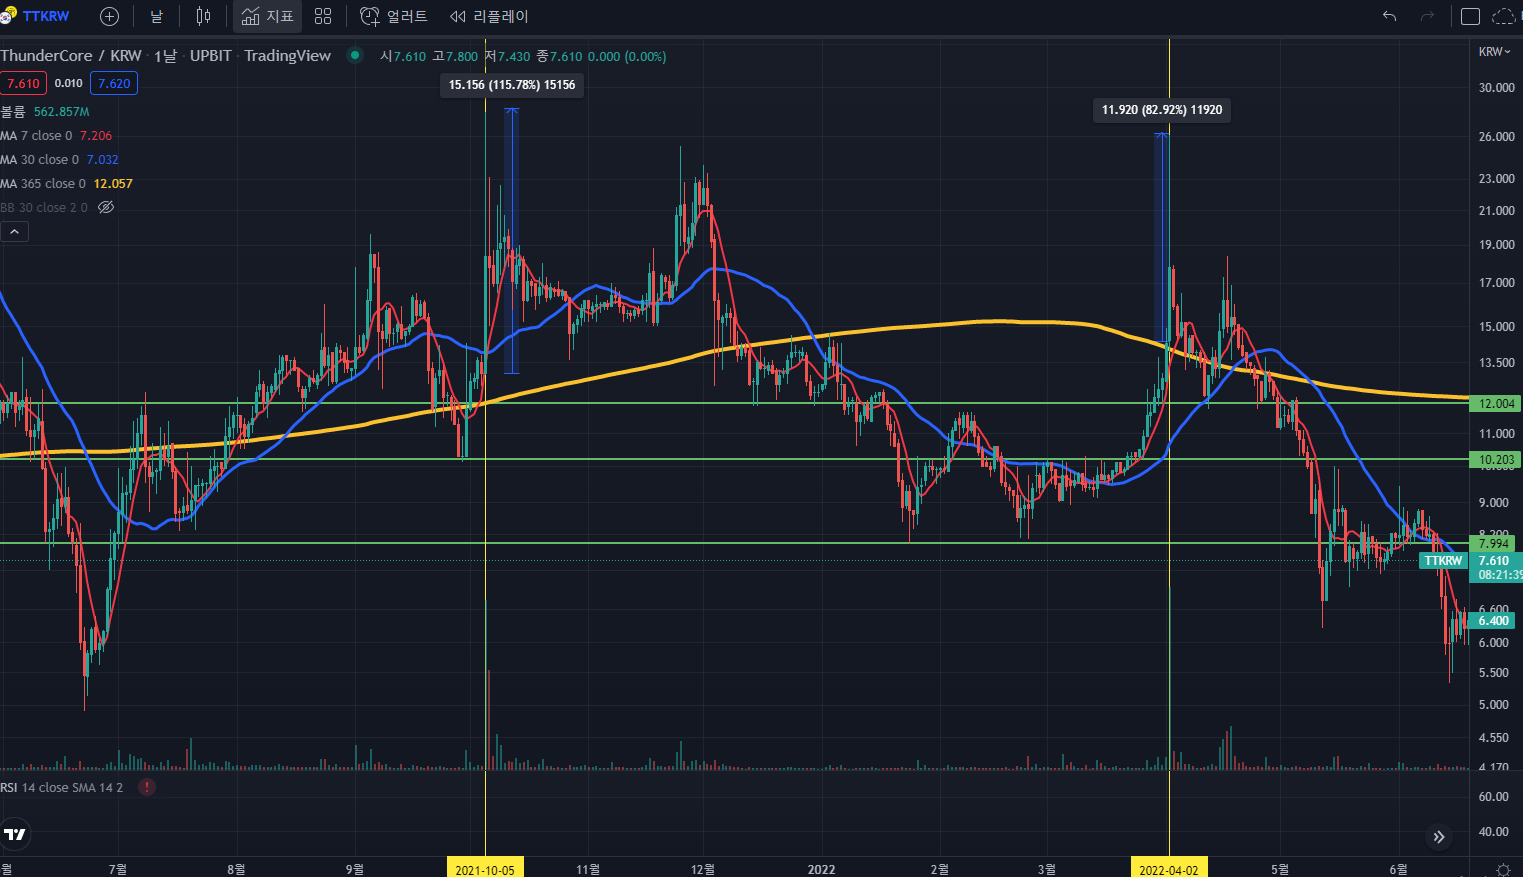Show the hidden BB 30 indicator via eye icon
This screenshot has width=1523, height=877.
tap(106, 208)
